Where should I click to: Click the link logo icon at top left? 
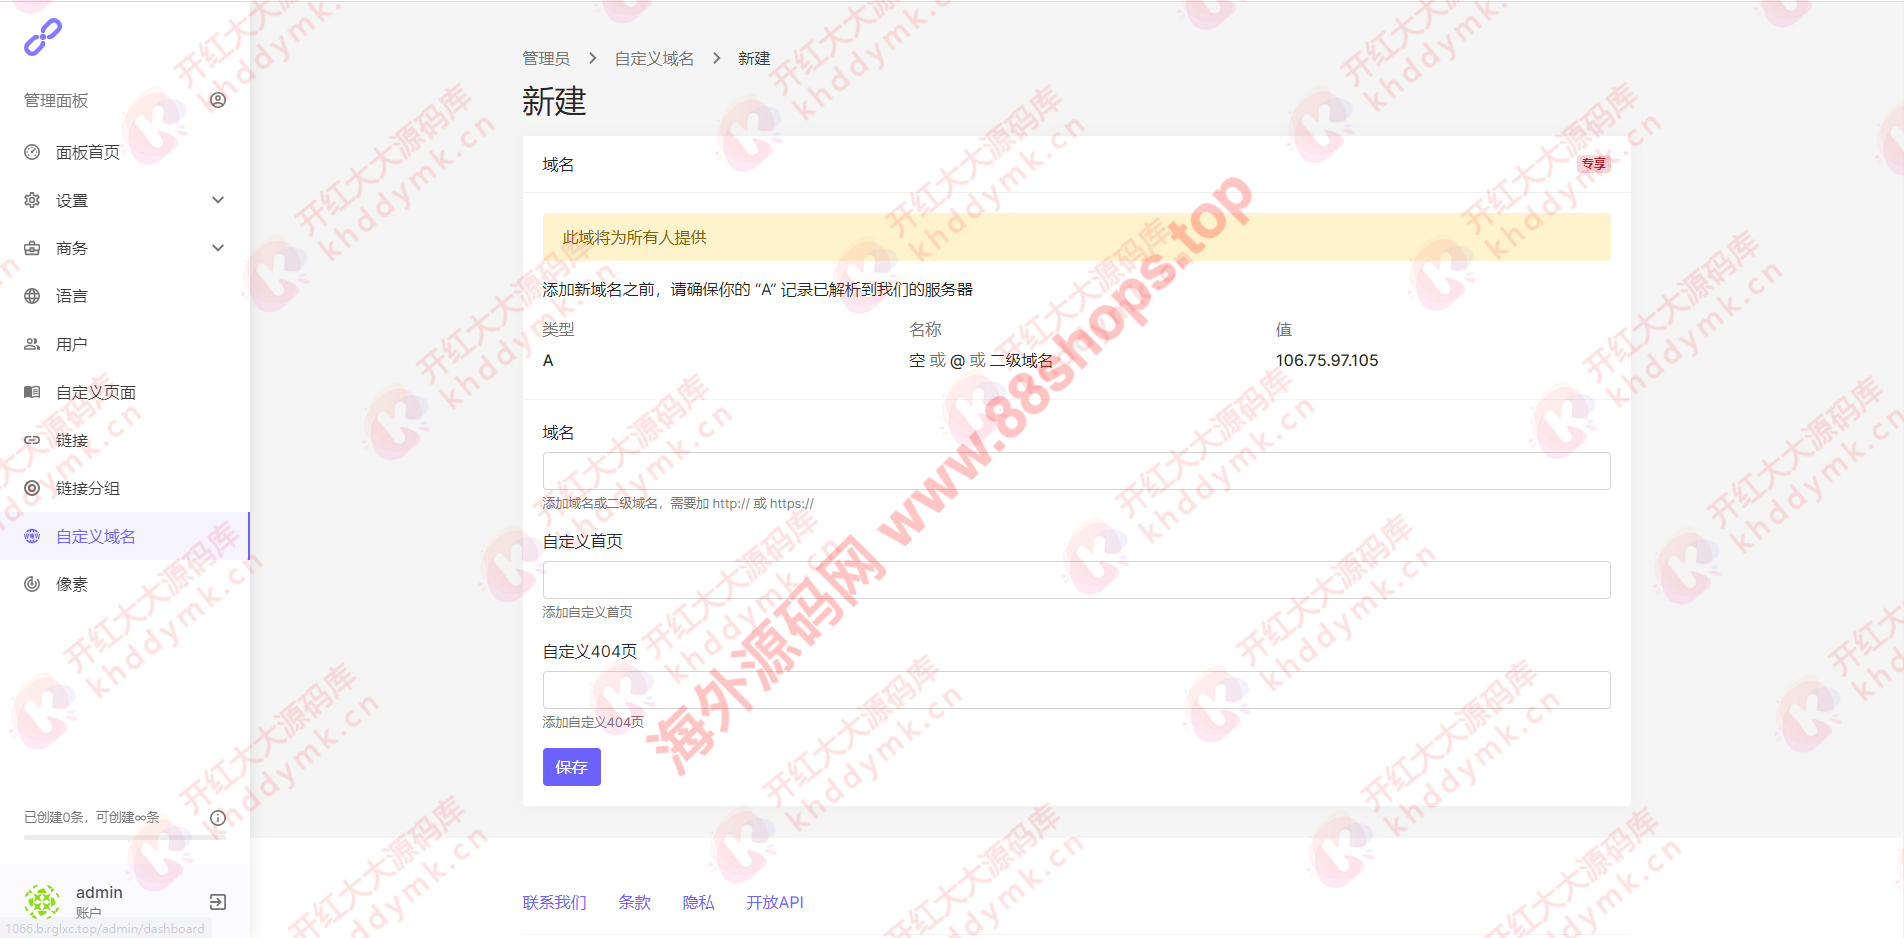42,37
